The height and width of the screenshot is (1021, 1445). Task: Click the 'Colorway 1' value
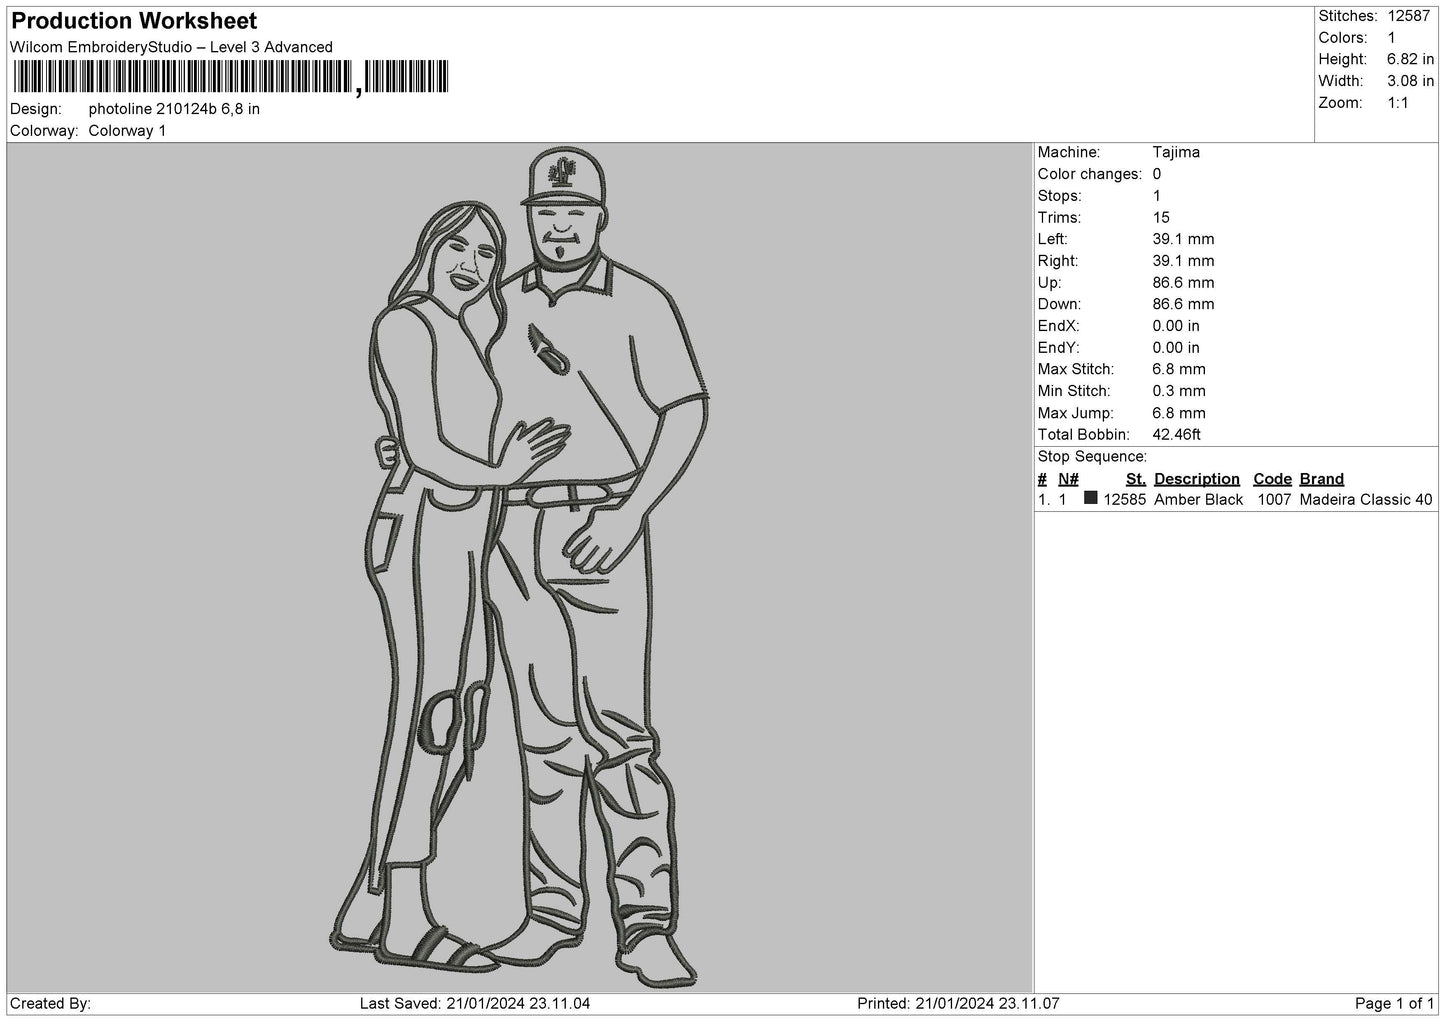(x=127, y=131)
